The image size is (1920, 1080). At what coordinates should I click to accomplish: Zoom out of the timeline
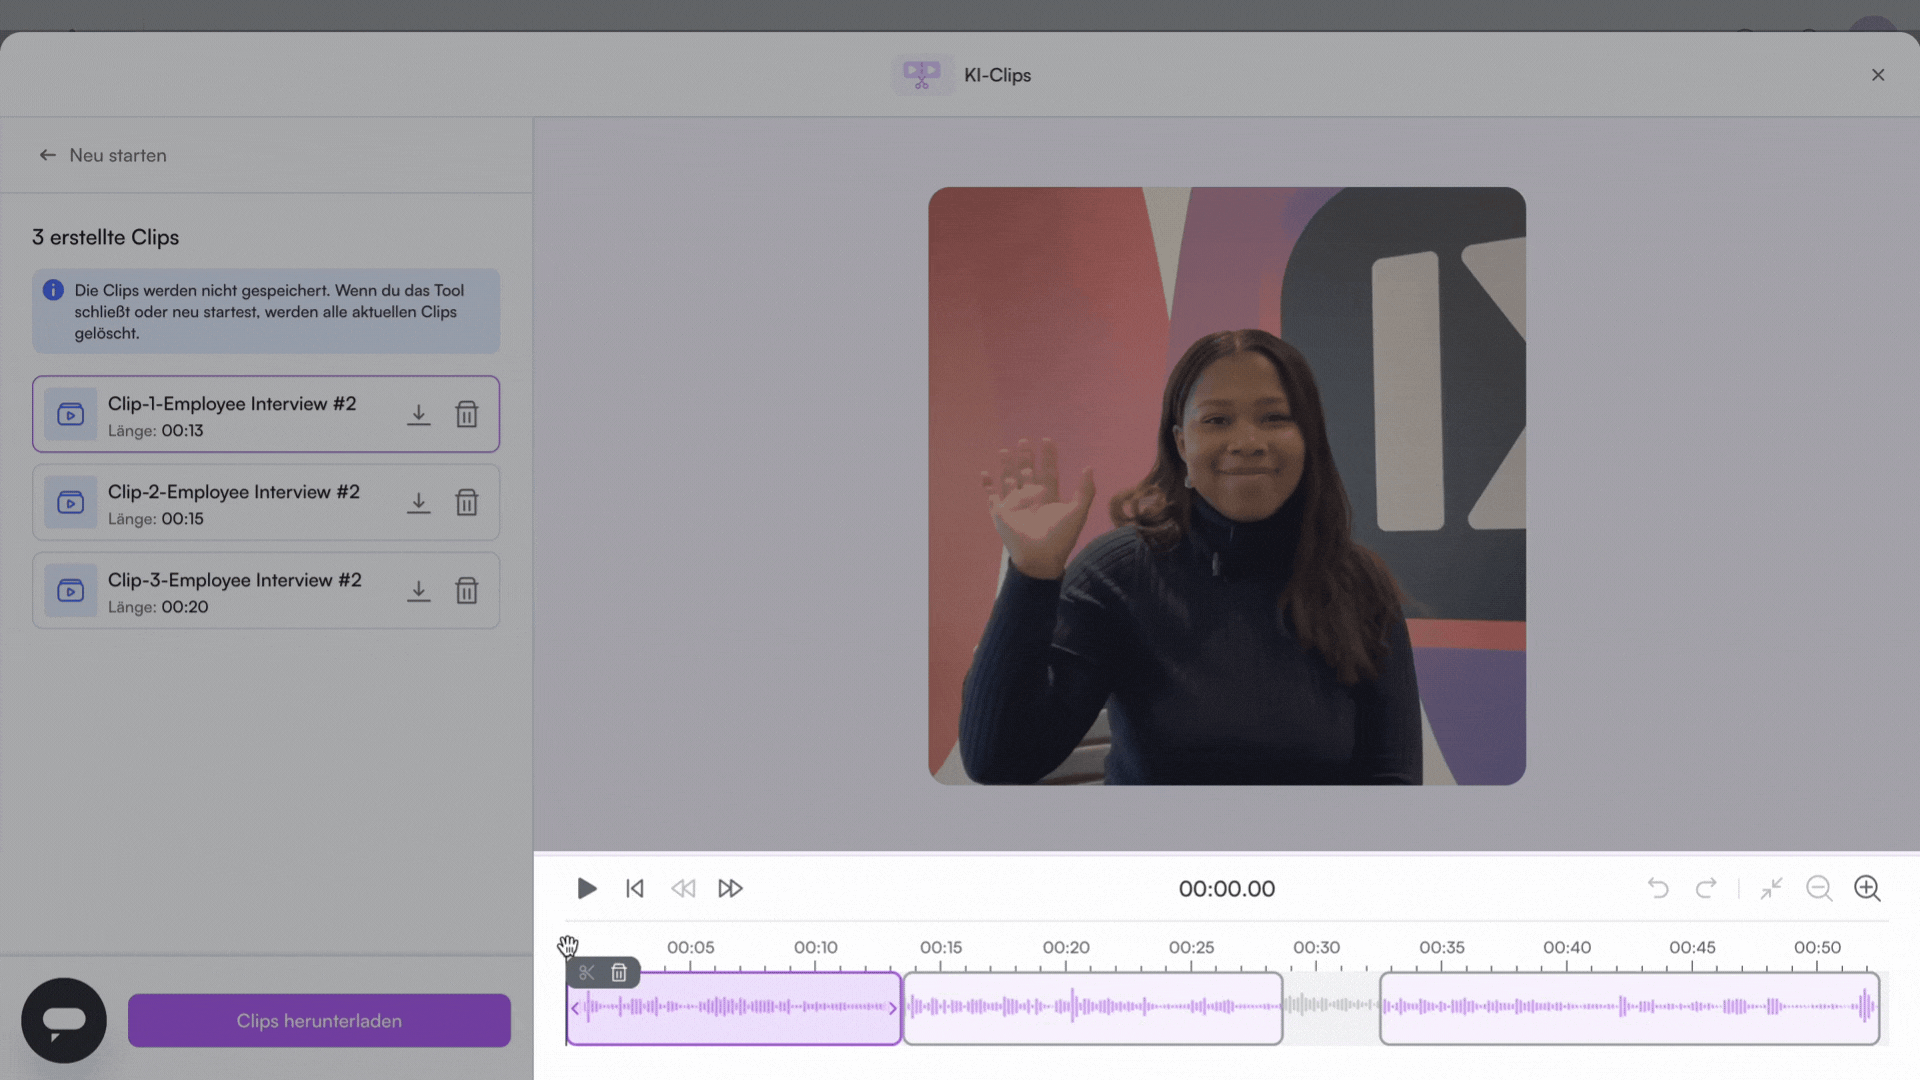click(1819, 888)
